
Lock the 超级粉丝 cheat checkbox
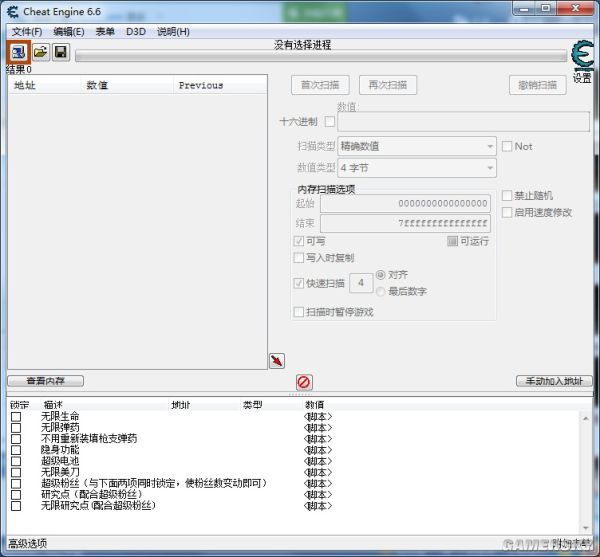16,483
